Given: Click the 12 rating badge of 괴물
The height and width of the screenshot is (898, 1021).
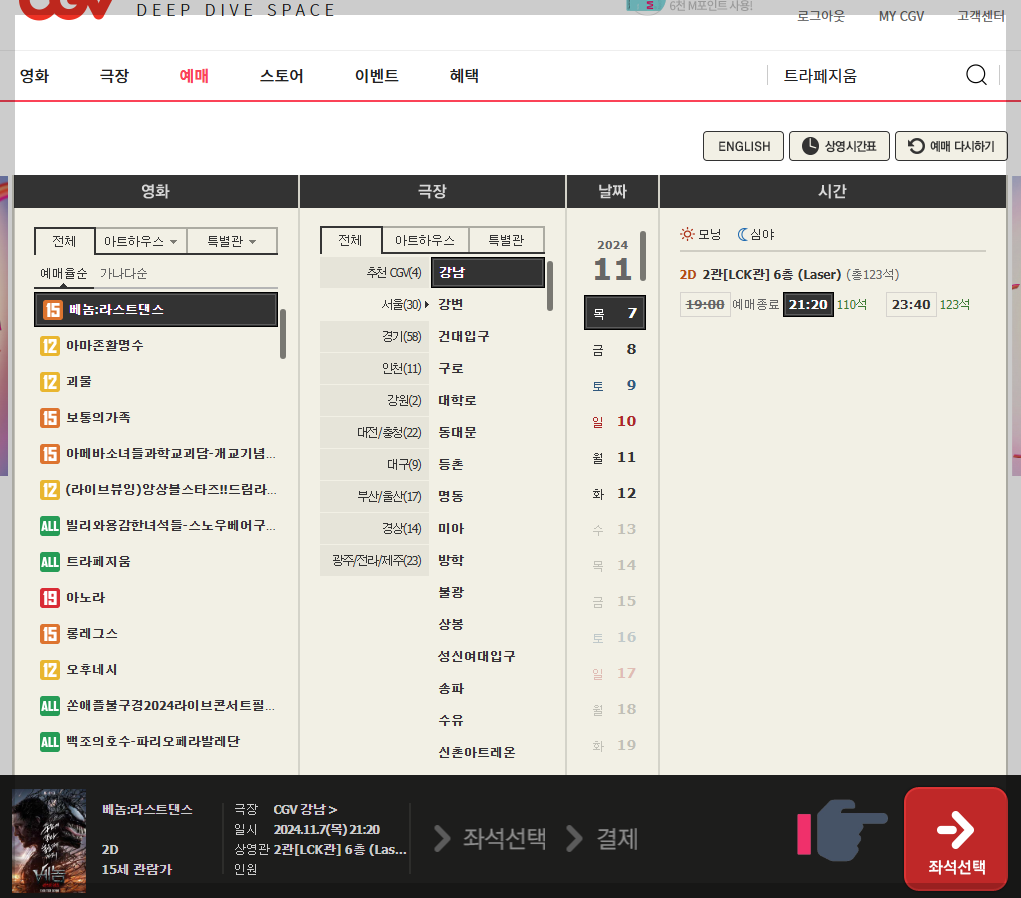Looking at the screenshot, I should (49, 382).
